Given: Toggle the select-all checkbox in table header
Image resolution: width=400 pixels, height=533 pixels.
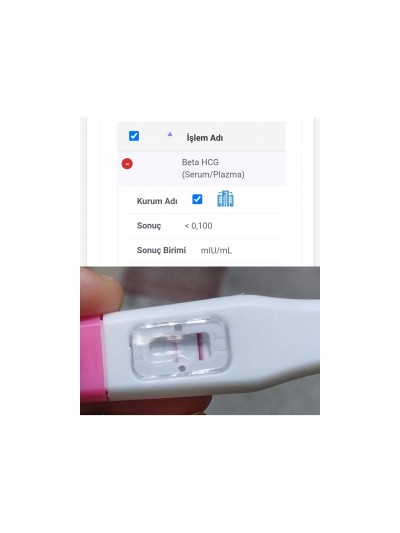Looking at the screenshot, I should coord(134,136).
